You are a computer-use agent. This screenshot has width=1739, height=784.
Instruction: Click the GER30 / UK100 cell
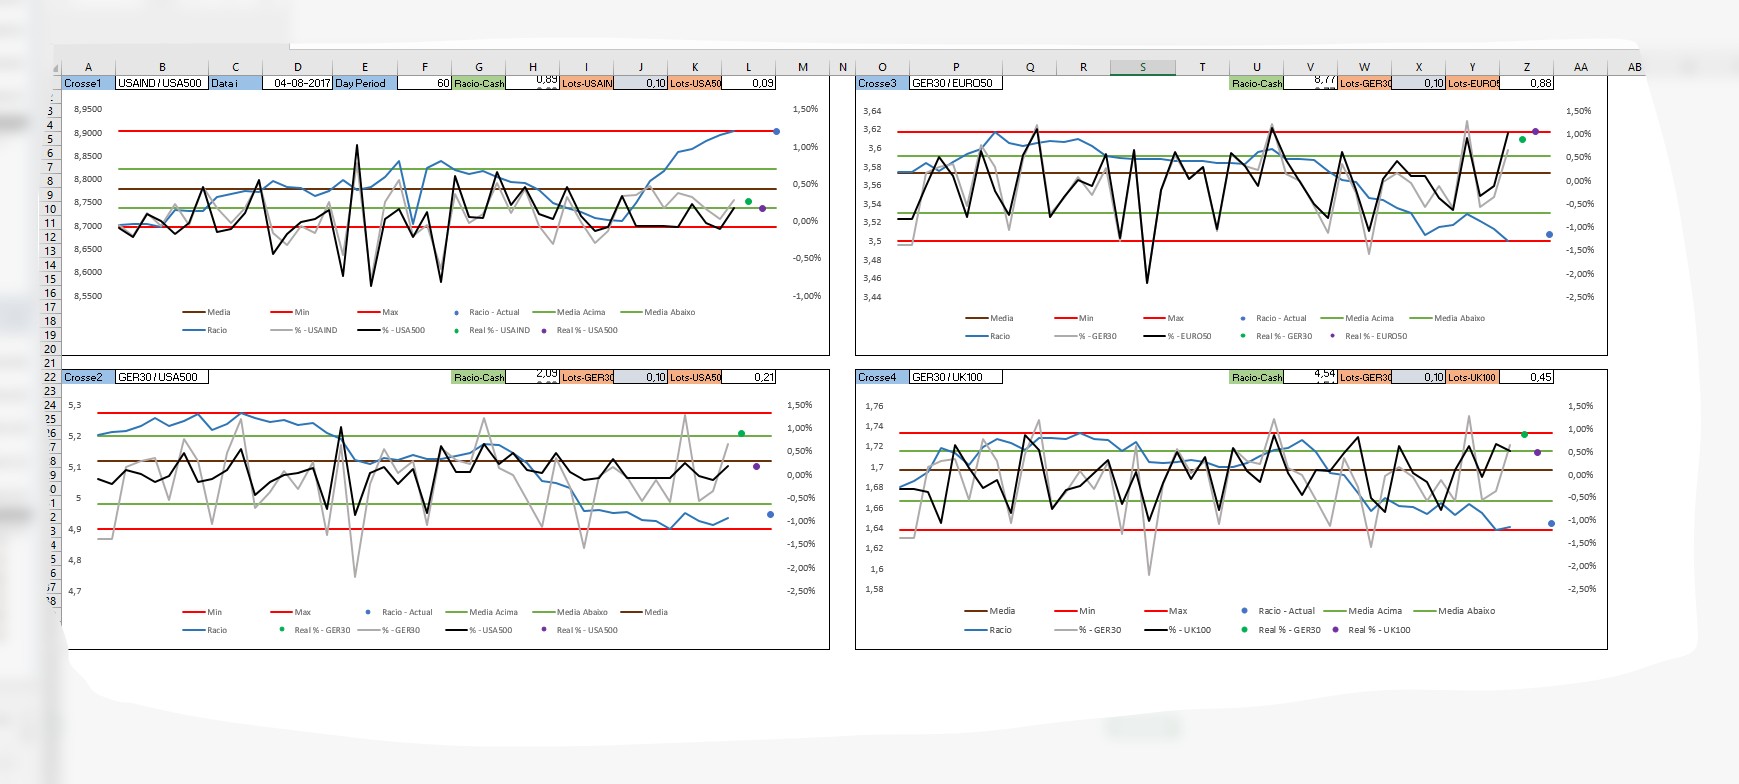[956, 377]
